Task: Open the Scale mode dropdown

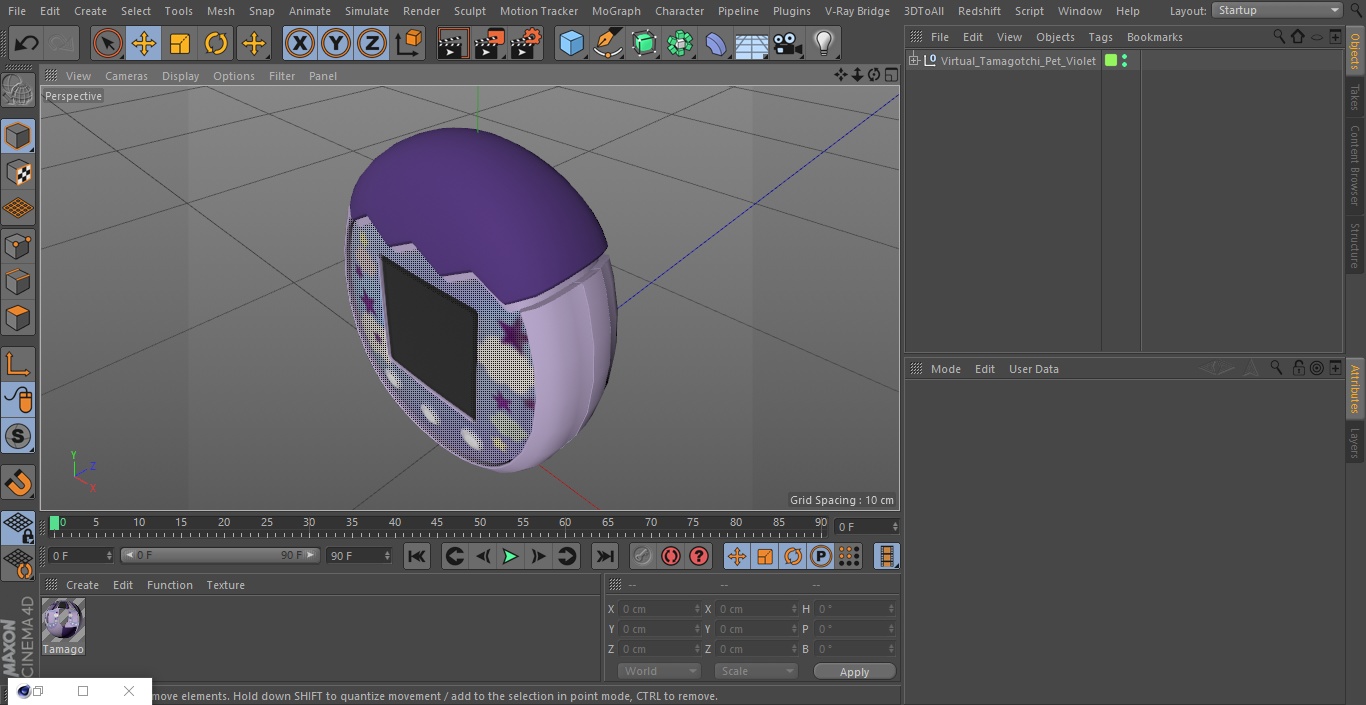Action: [x=756, y=671]
